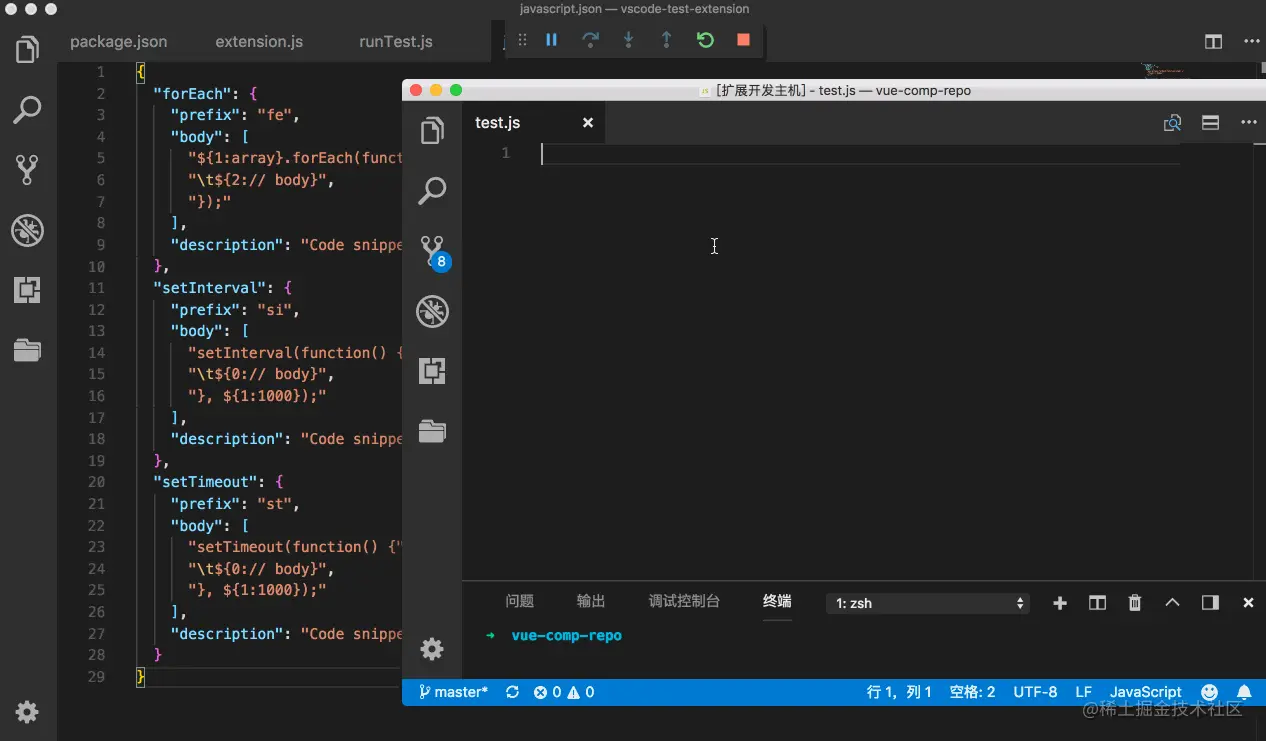Click "forEach" key in javascript.json
1266x741 pixels.
tap(193, 93)
